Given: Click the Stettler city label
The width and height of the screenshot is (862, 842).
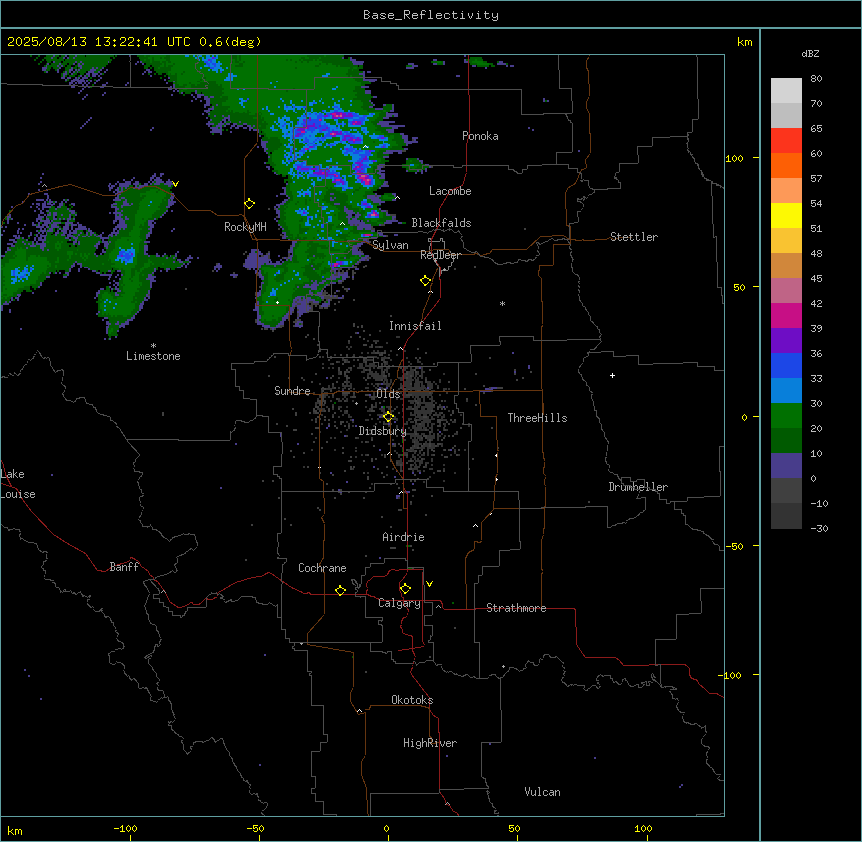Looking at the screenshot, I should (x=634, y=237).
